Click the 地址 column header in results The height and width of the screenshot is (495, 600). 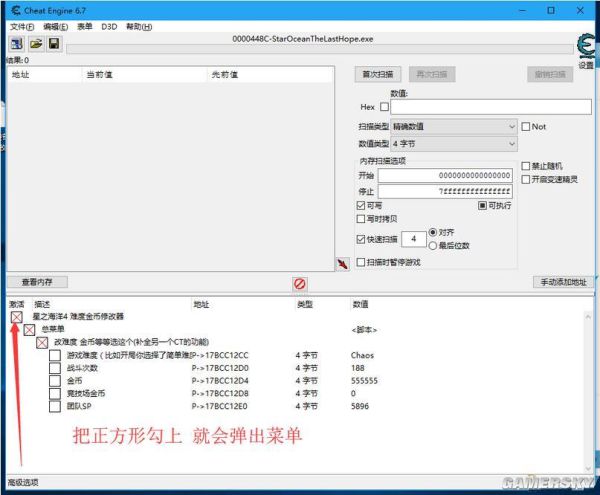click(44, 75)
